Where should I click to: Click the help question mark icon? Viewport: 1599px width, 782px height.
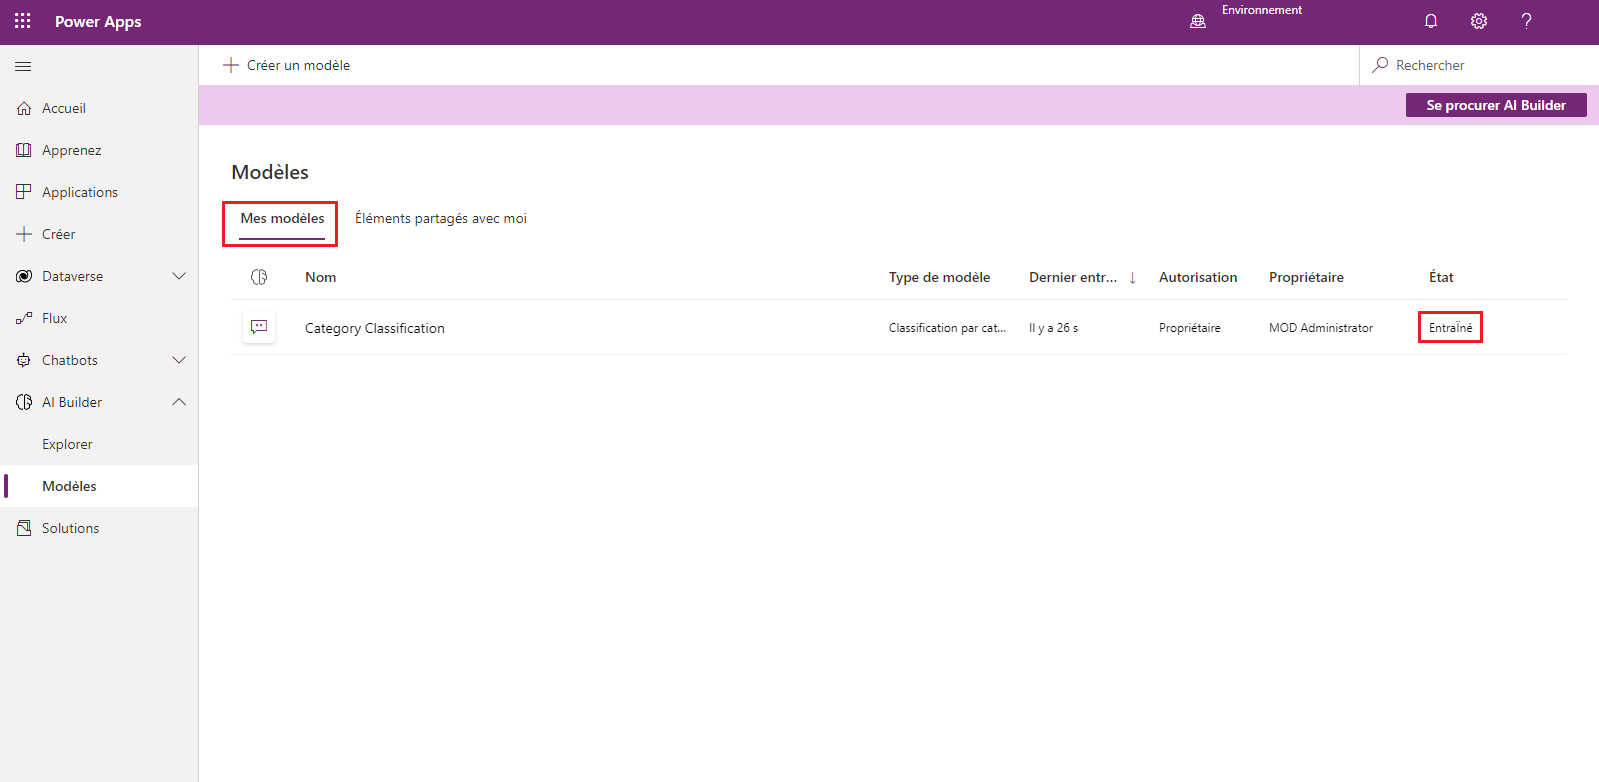coord(1526,21)
